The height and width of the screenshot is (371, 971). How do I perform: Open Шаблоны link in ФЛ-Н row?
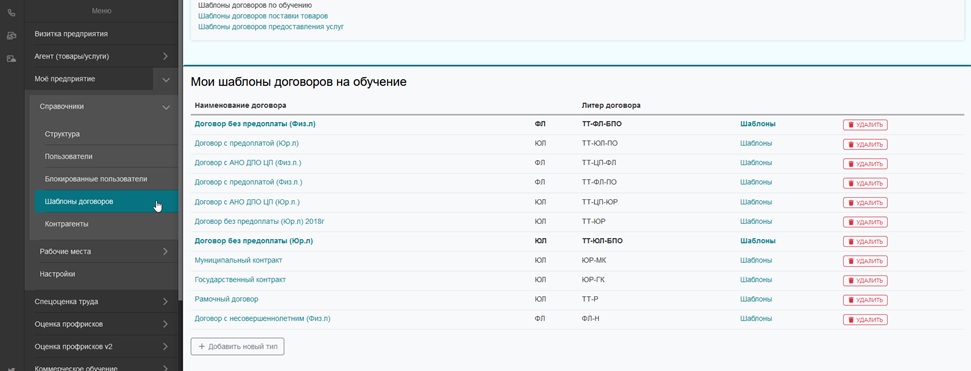756,318
